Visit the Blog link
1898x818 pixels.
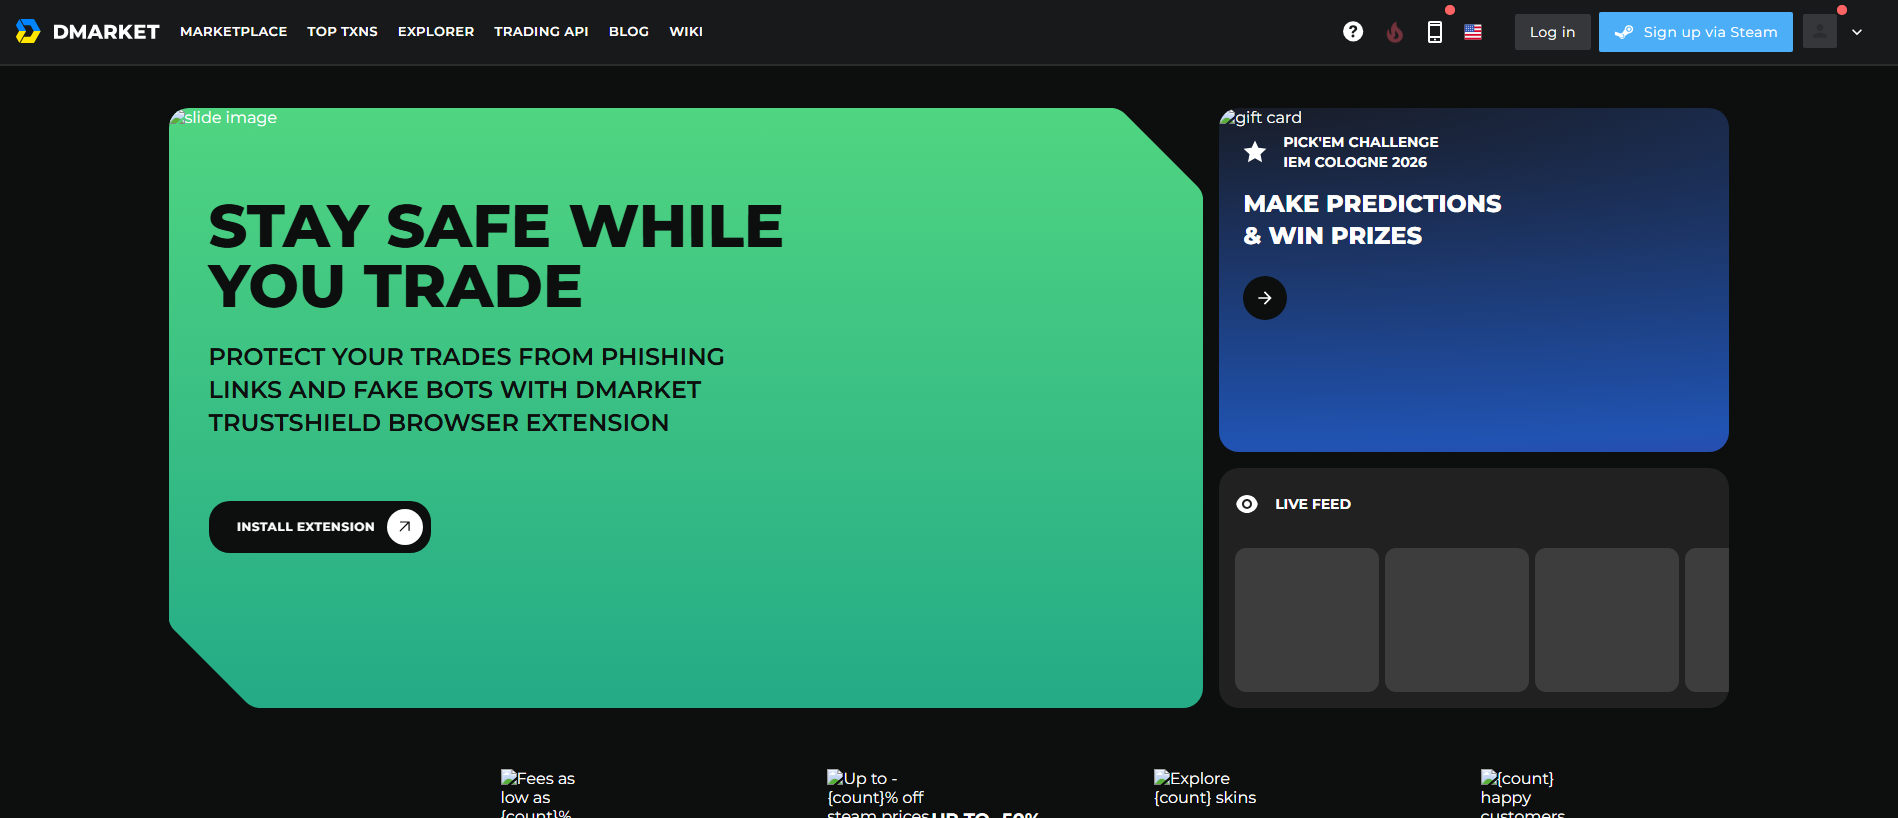629,32
